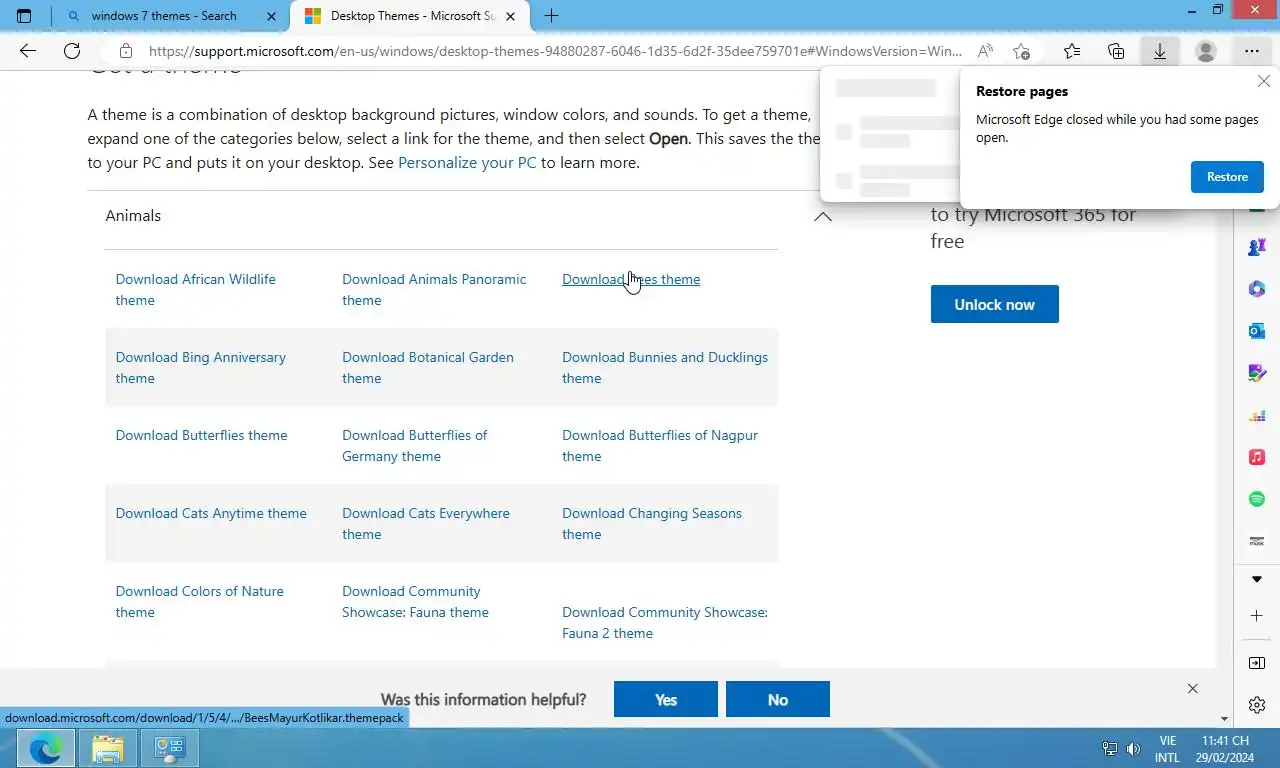The height and width of the screenshot is (768, 1280).
Task: Answer Yes to helpful question
Action: (666, 699)
